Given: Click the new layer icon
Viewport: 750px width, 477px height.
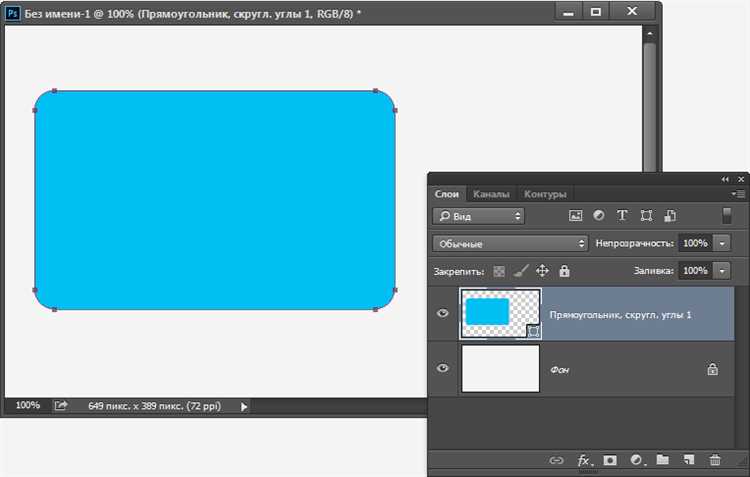Looking at the screenshot, I should tap(688, 460).
